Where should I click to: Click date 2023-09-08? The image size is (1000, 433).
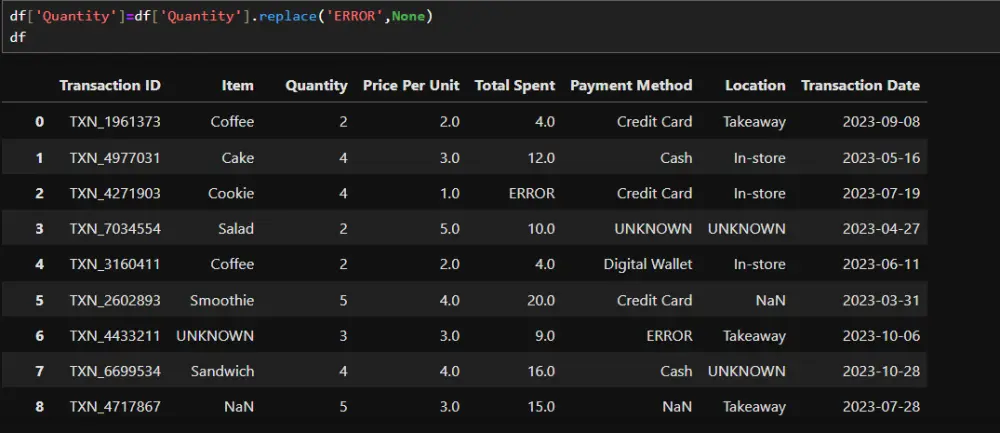881,122
